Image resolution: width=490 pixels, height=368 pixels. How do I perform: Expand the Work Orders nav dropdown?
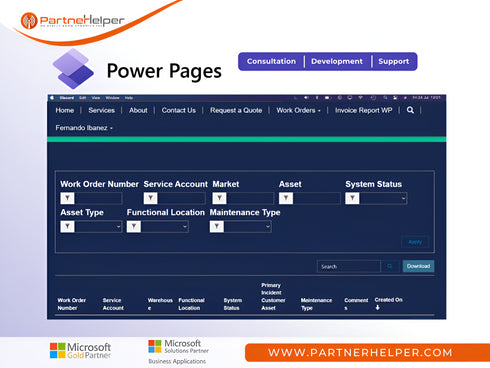pos(298,110)
